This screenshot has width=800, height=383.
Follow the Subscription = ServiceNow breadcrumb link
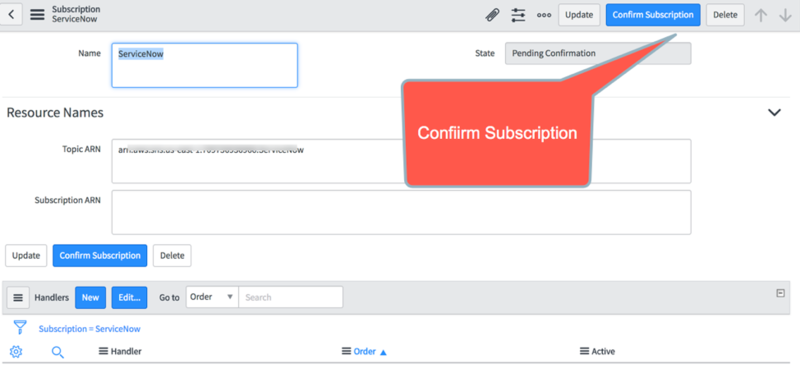(89, 329)
